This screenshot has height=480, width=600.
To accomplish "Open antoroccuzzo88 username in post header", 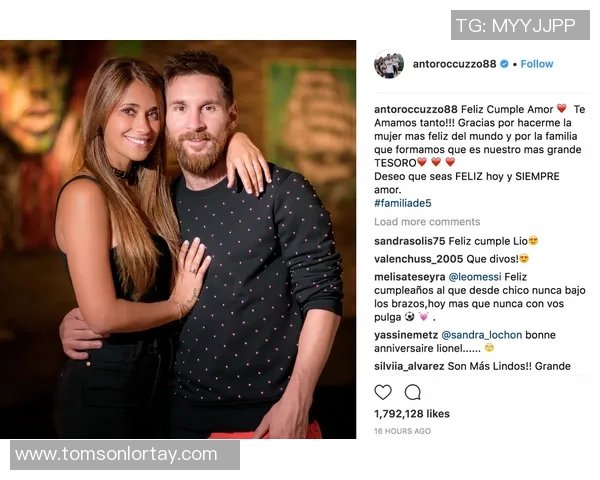I will tap(454, 64).
